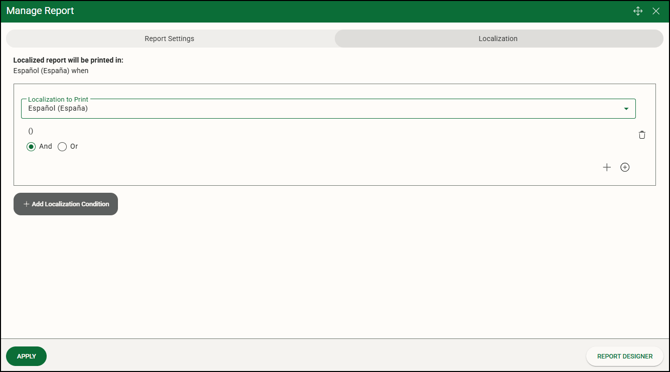Click the Manage Report title text
Image resolution: width=670 pixels, height=372 pixels.
coord(40,11)
